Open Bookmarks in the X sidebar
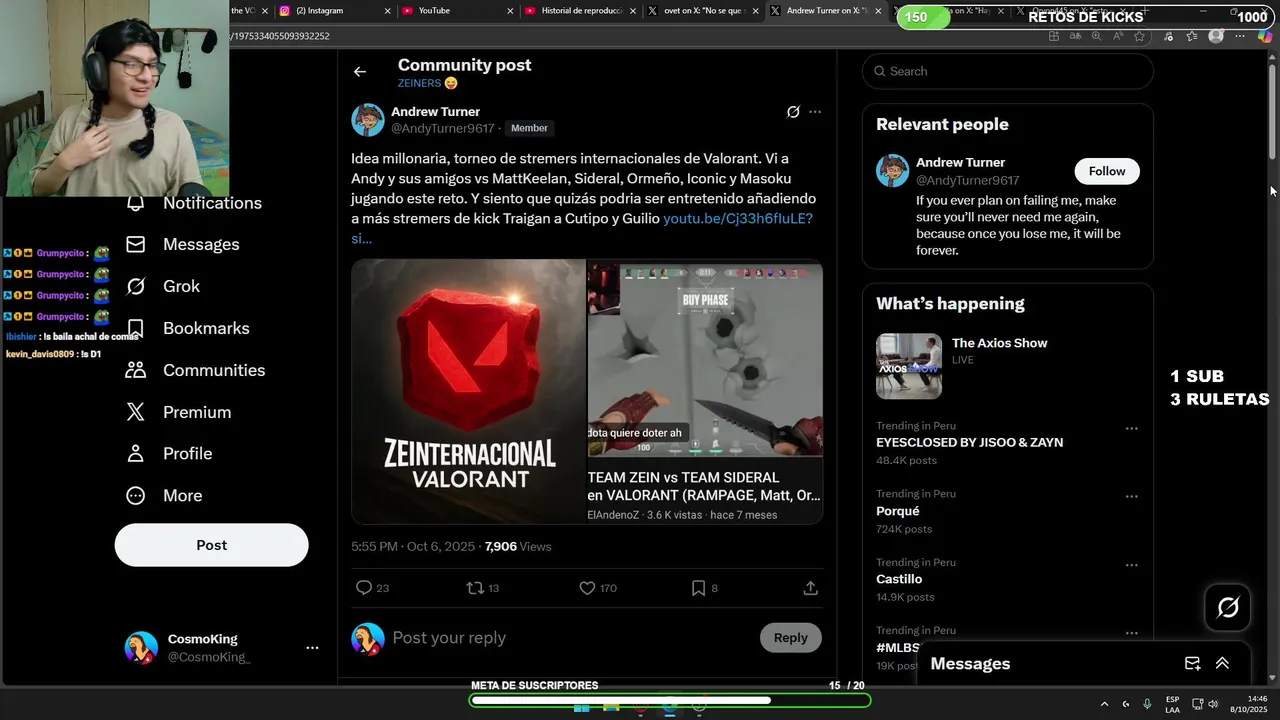Viewport: 1280px width, 720px height. pos(188,328)
